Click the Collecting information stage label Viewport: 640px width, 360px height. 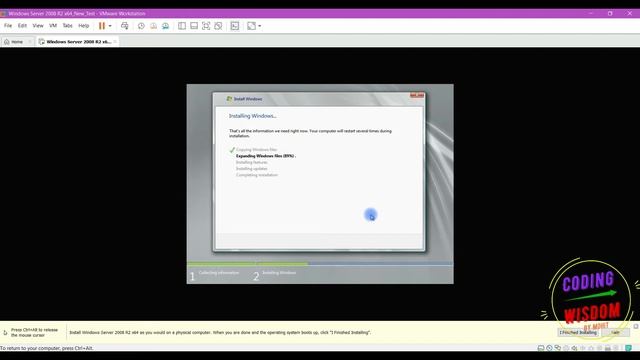[x=219, y=273]
